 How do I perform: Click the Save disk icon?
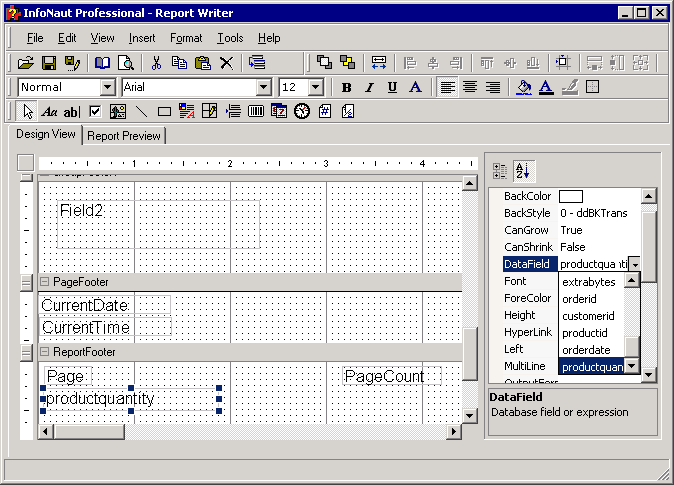pos(49,62)
